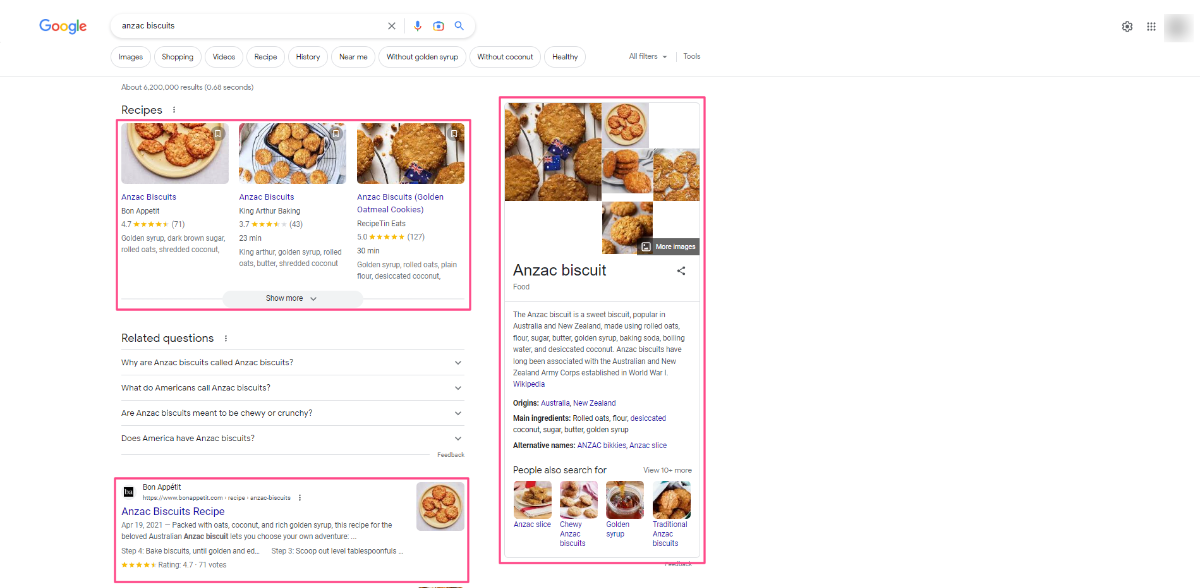Start voice search with microphone icon
Image resolution: width=1200 pixels, height=588 pixels.
pyautogui.click(x=418, y=26)
